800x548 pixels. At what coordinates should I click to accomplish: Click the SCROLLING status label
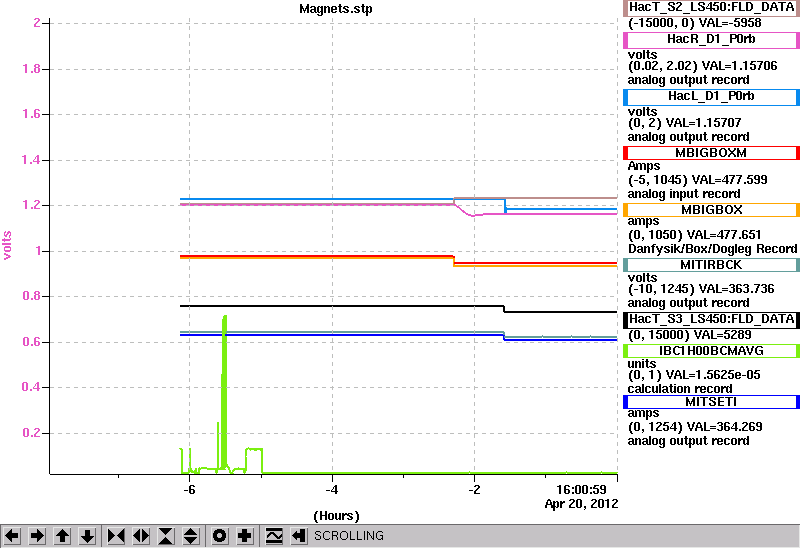coord(348,536)
